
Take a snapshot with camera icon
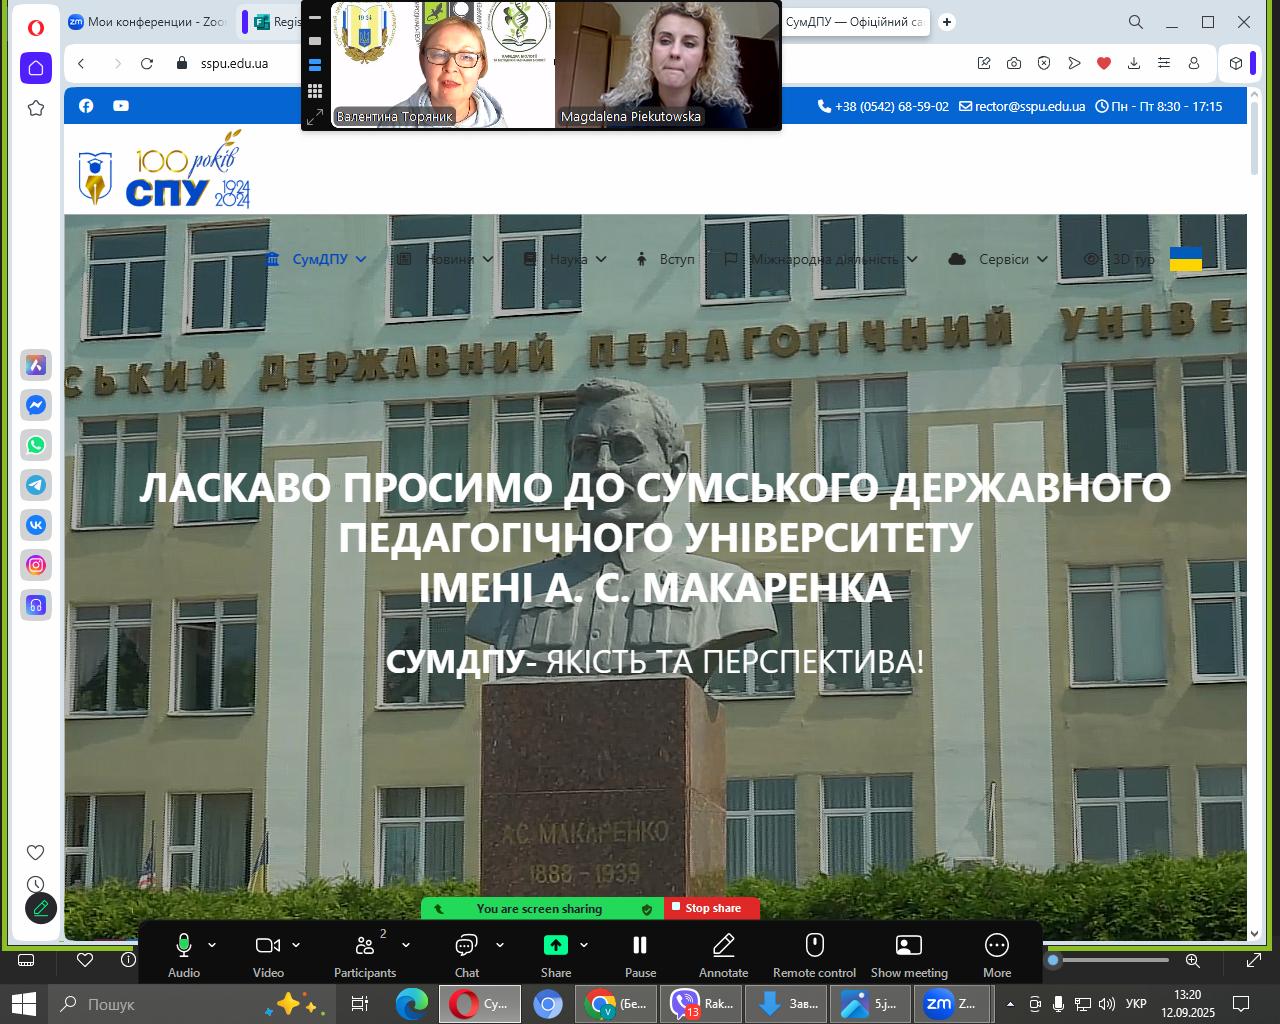pyautogui.click(x=1014, y=63)
